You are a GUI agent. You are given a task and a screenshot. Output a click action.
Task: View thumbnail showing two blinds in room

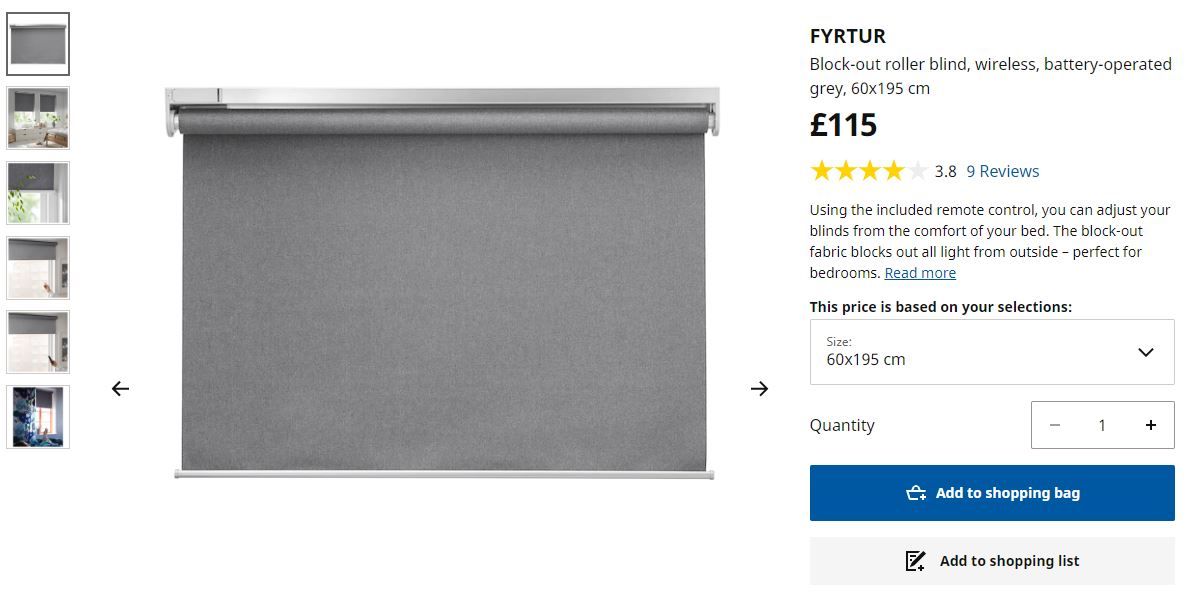click(x=38, y=118)
